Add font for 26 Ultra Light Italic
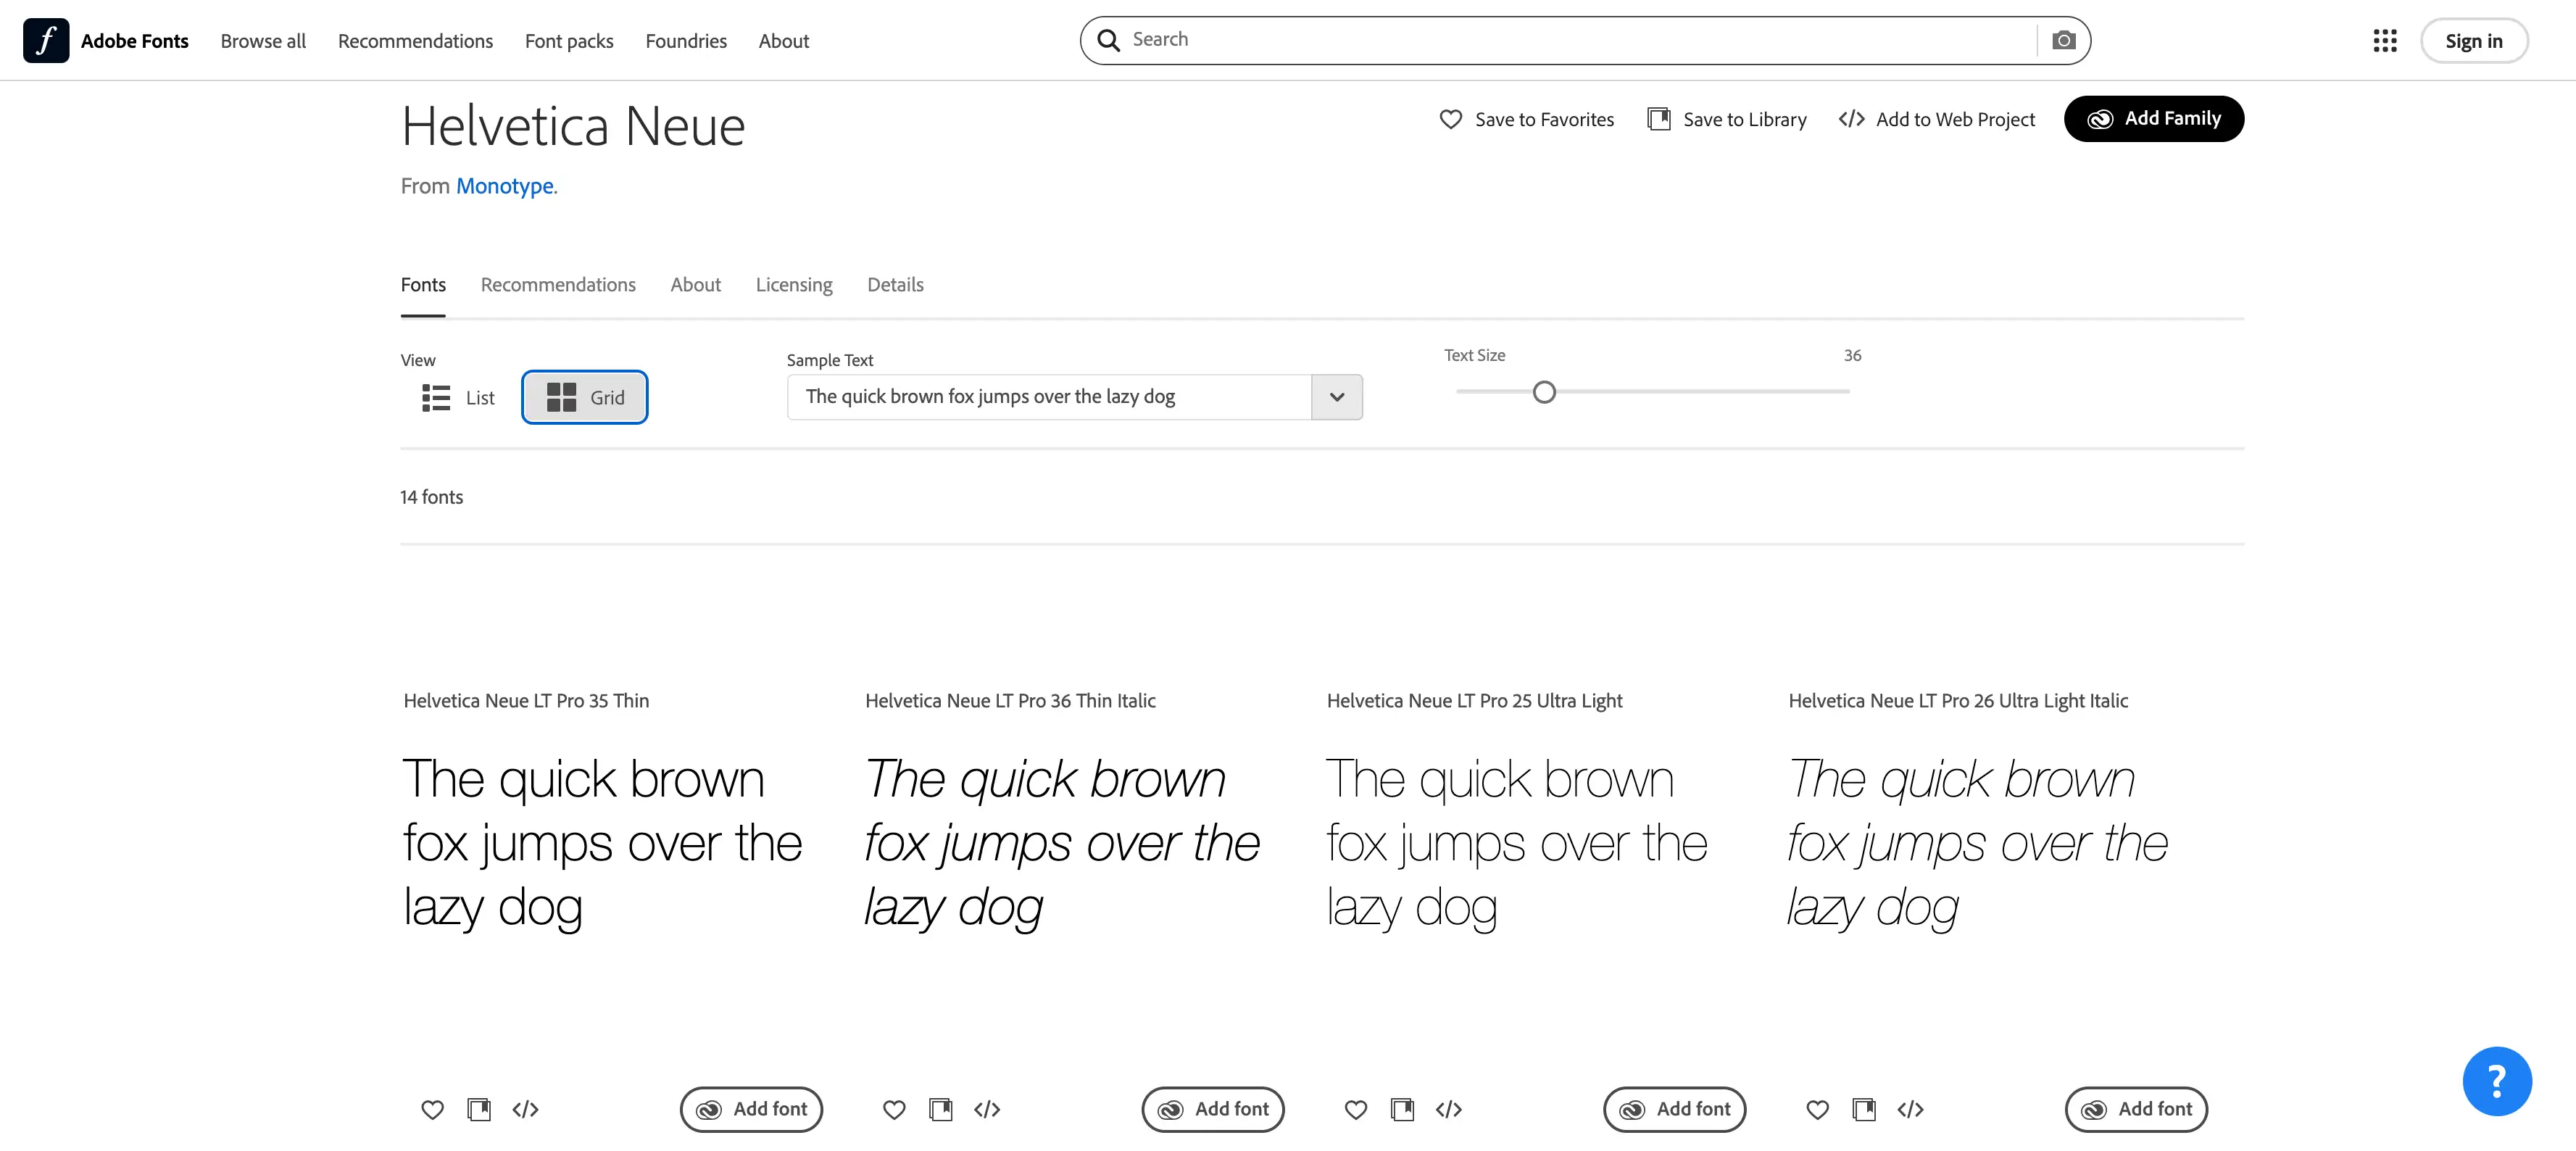This screenshot has width=2576, height=1151. click(2137, 1109)
